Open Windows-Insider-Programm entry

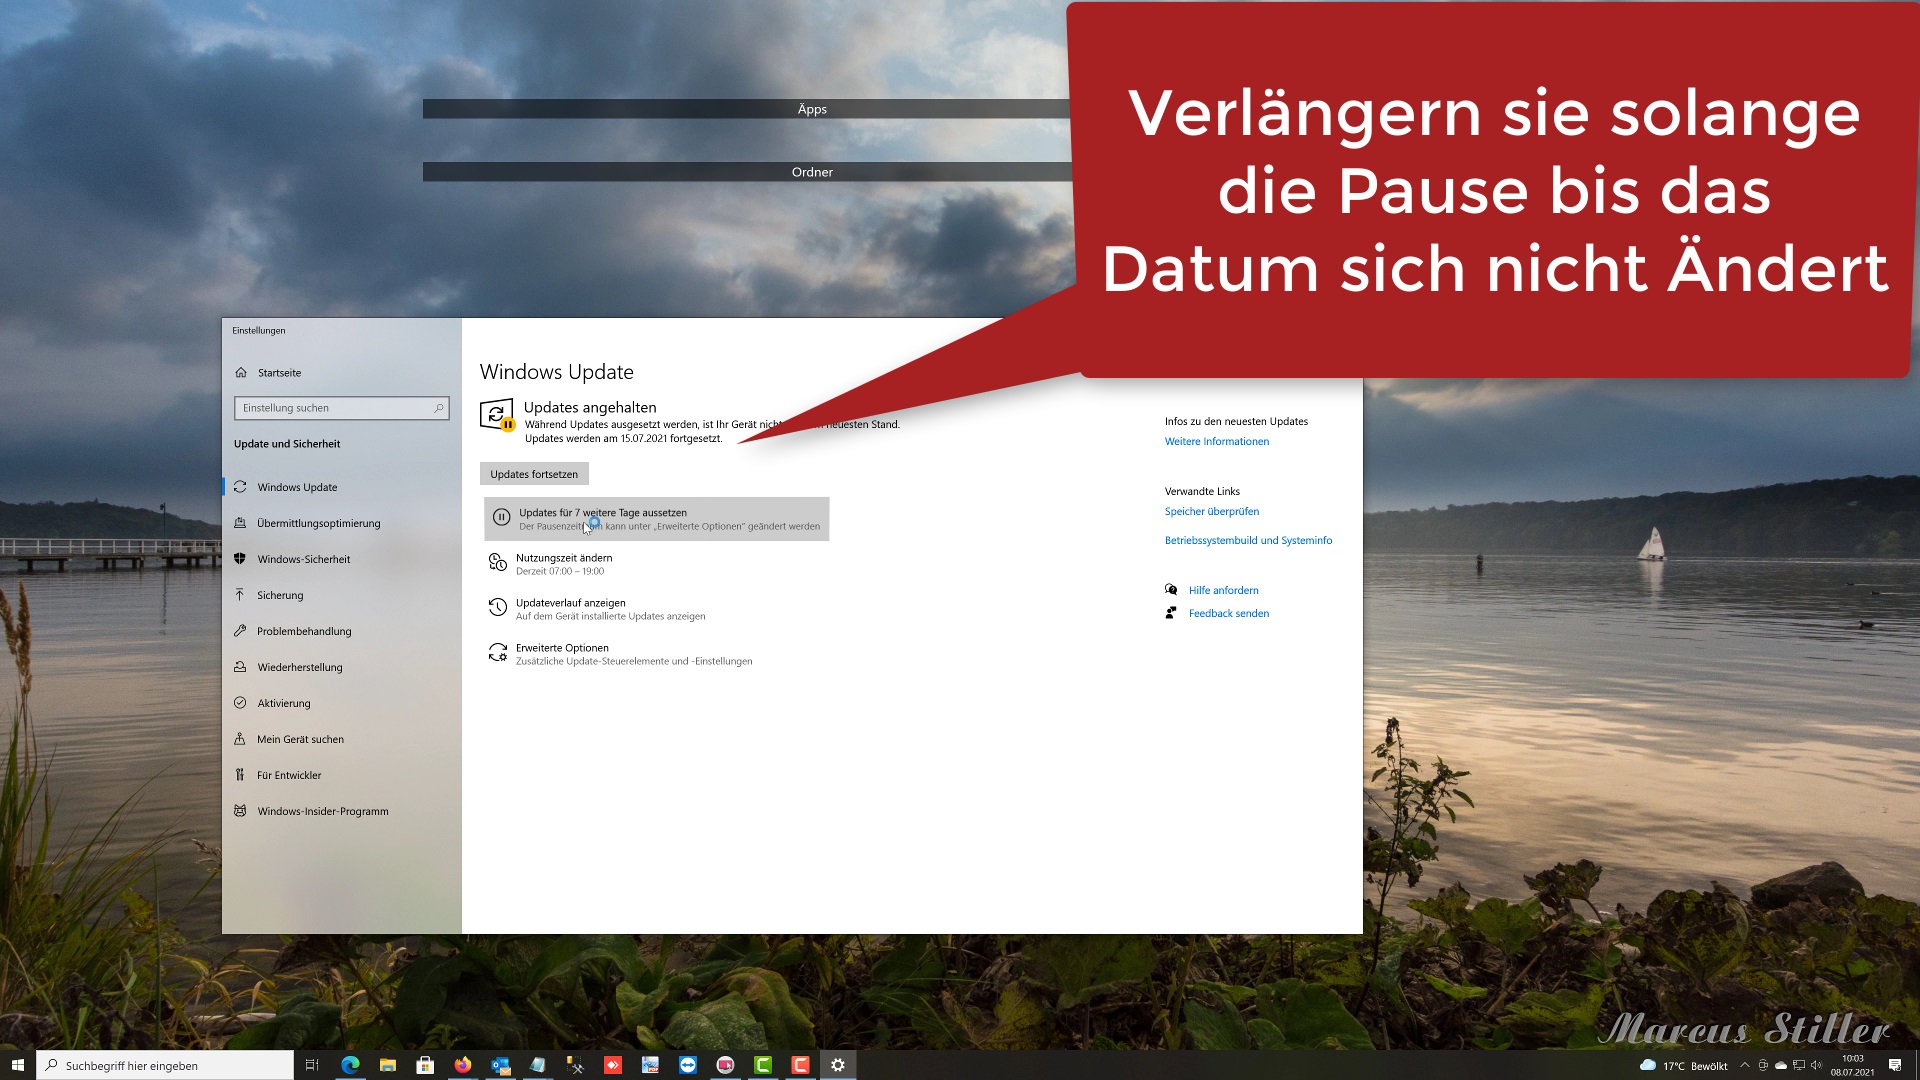point(322,811)
